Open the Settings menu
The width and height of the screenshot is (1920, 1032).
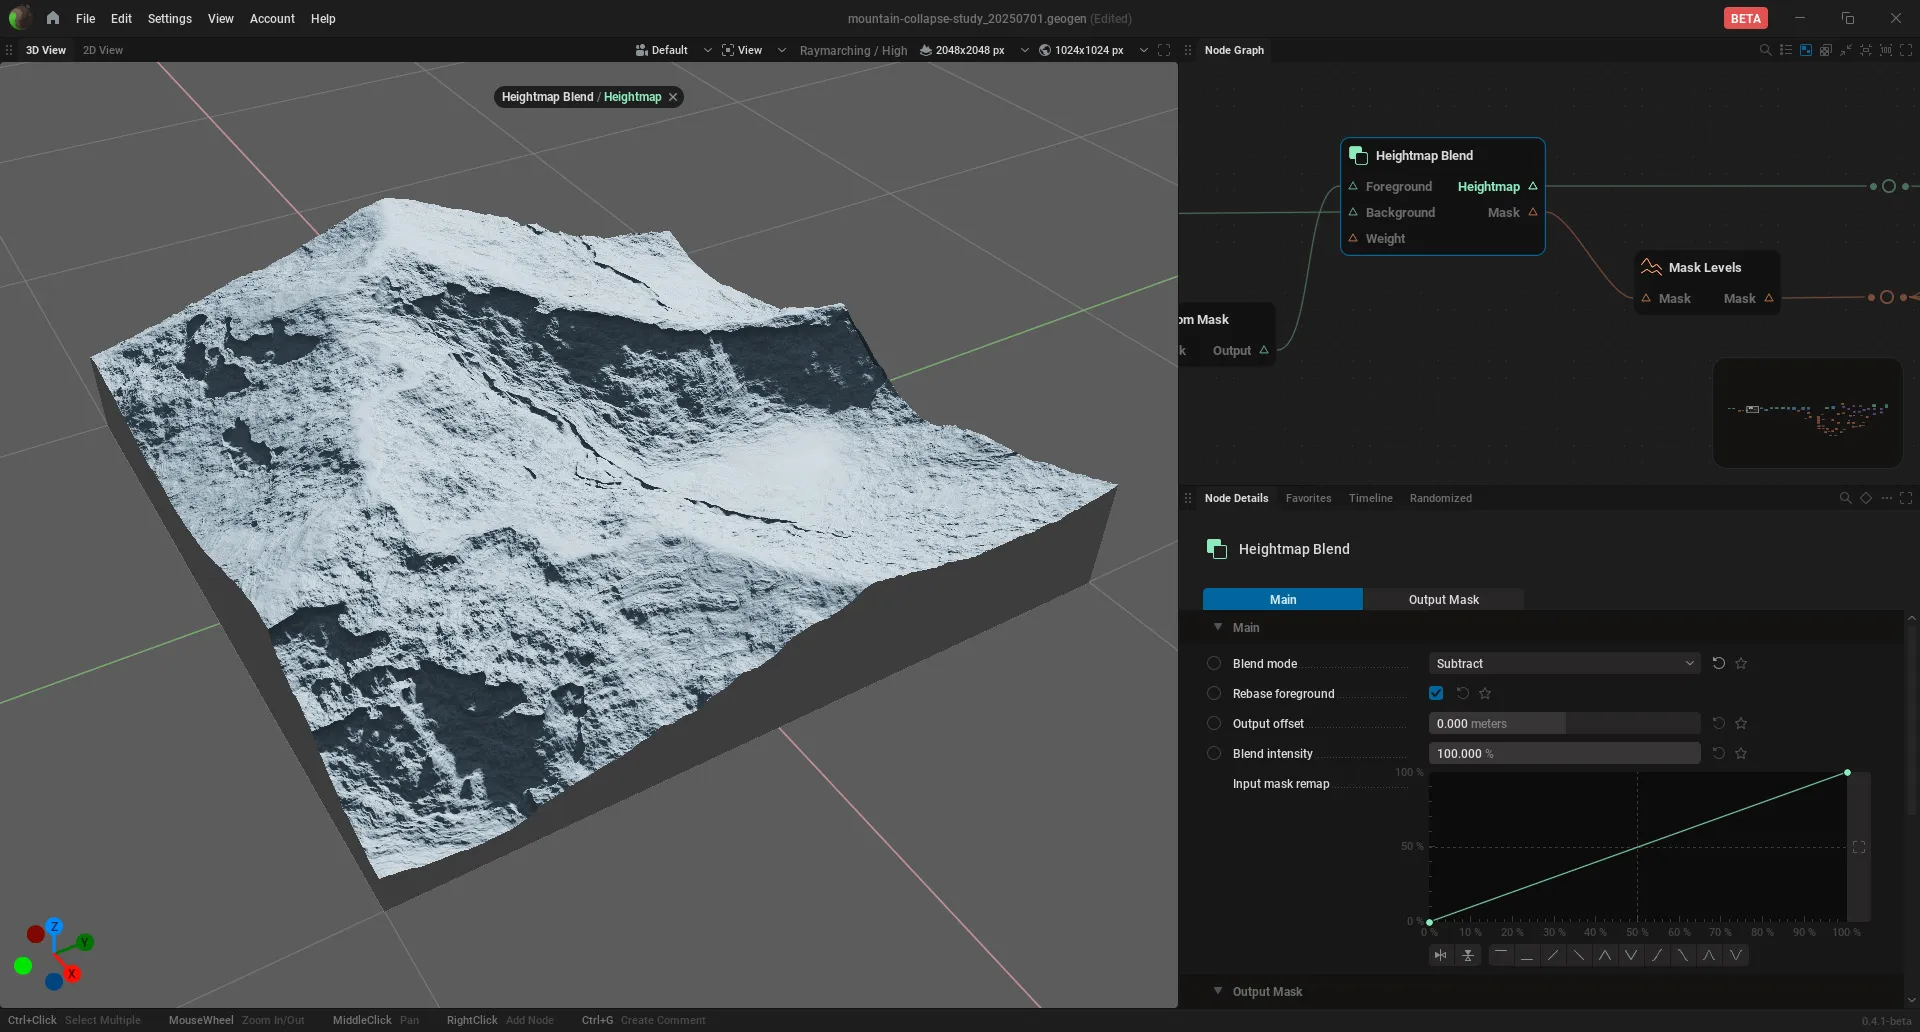click(169, 18)
